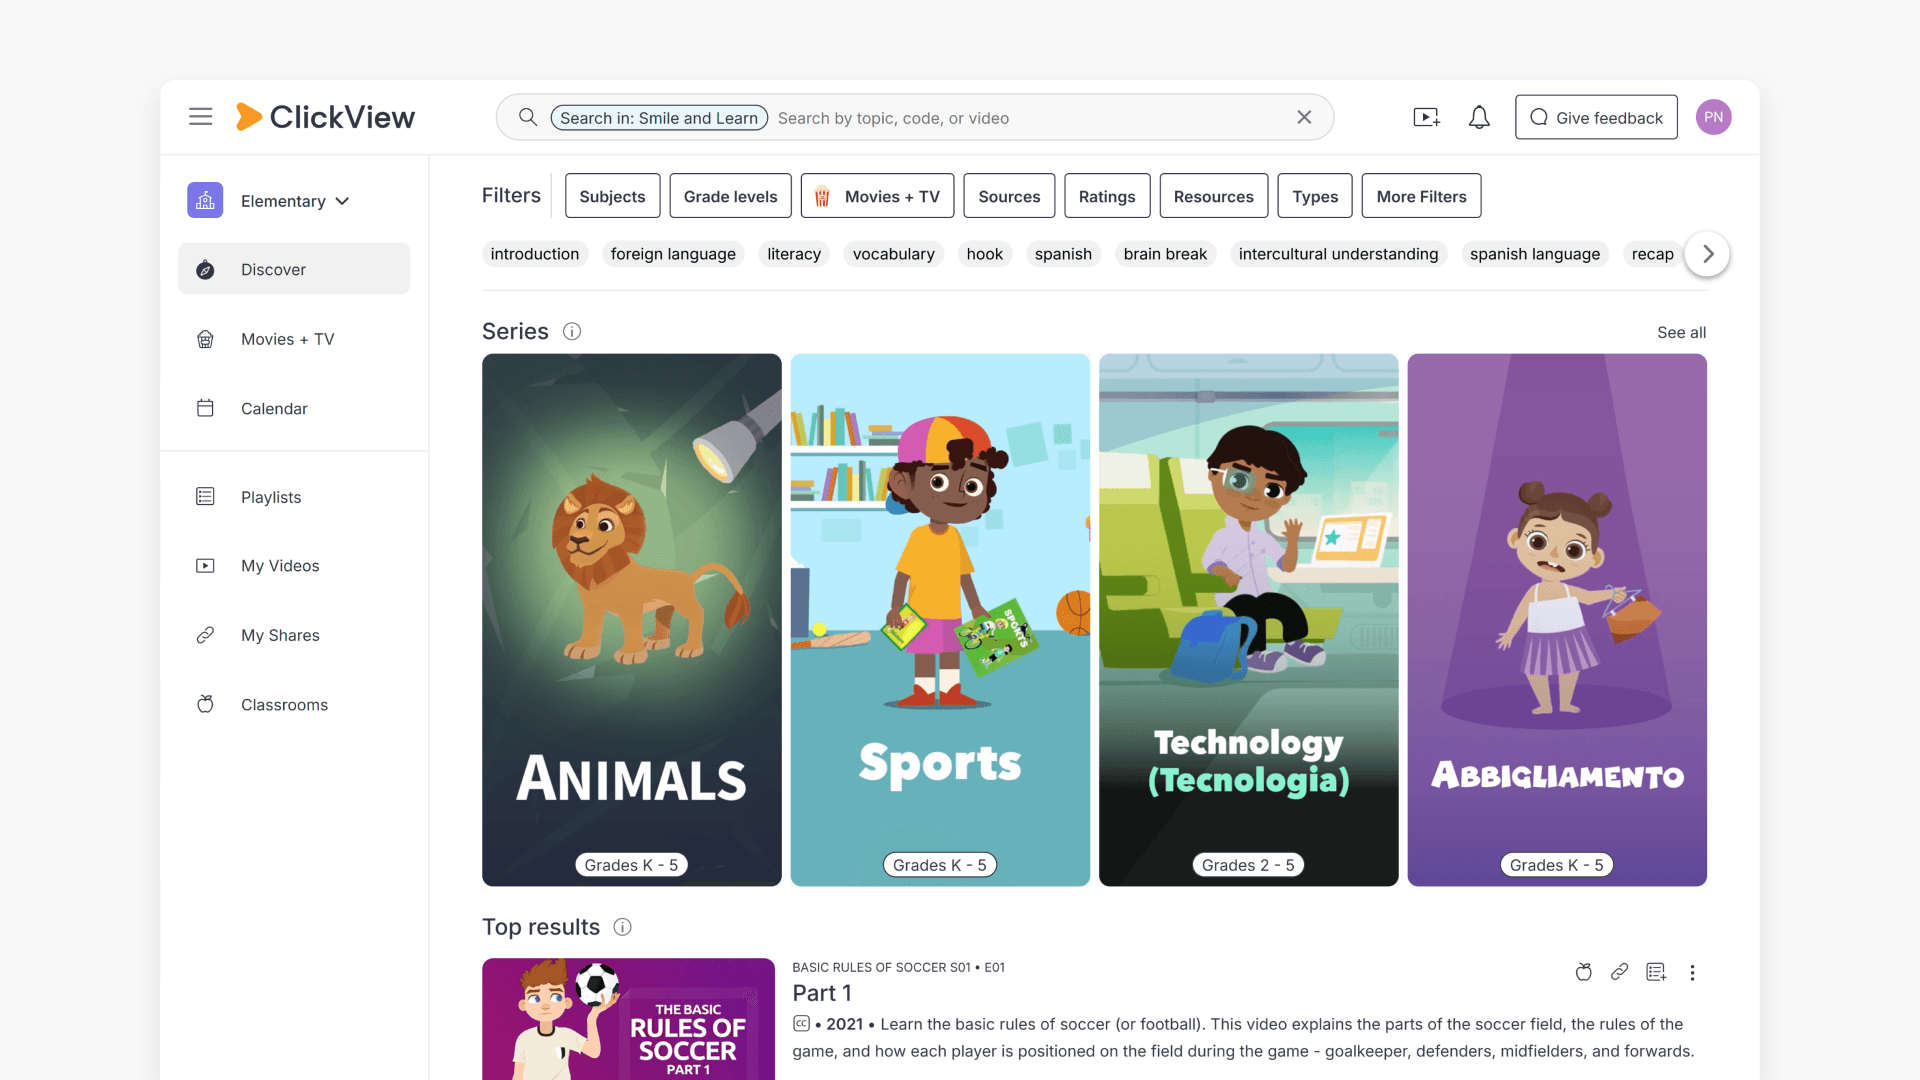
Task: Select the literacy tag
Action: [794, 254]
